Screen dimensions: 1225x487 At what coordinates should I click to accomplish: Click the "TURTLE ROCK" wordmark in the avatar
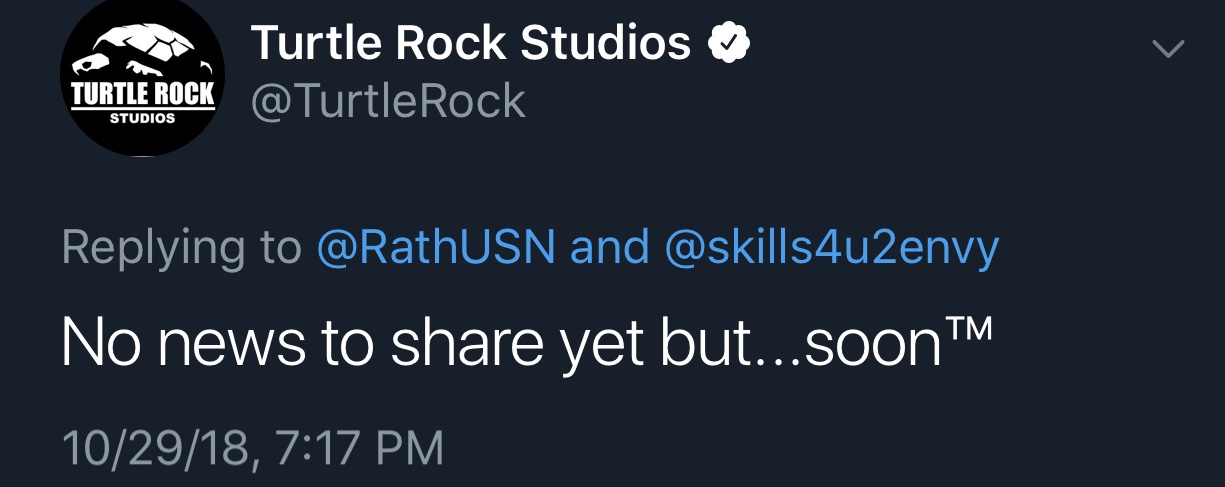(143, 95)
